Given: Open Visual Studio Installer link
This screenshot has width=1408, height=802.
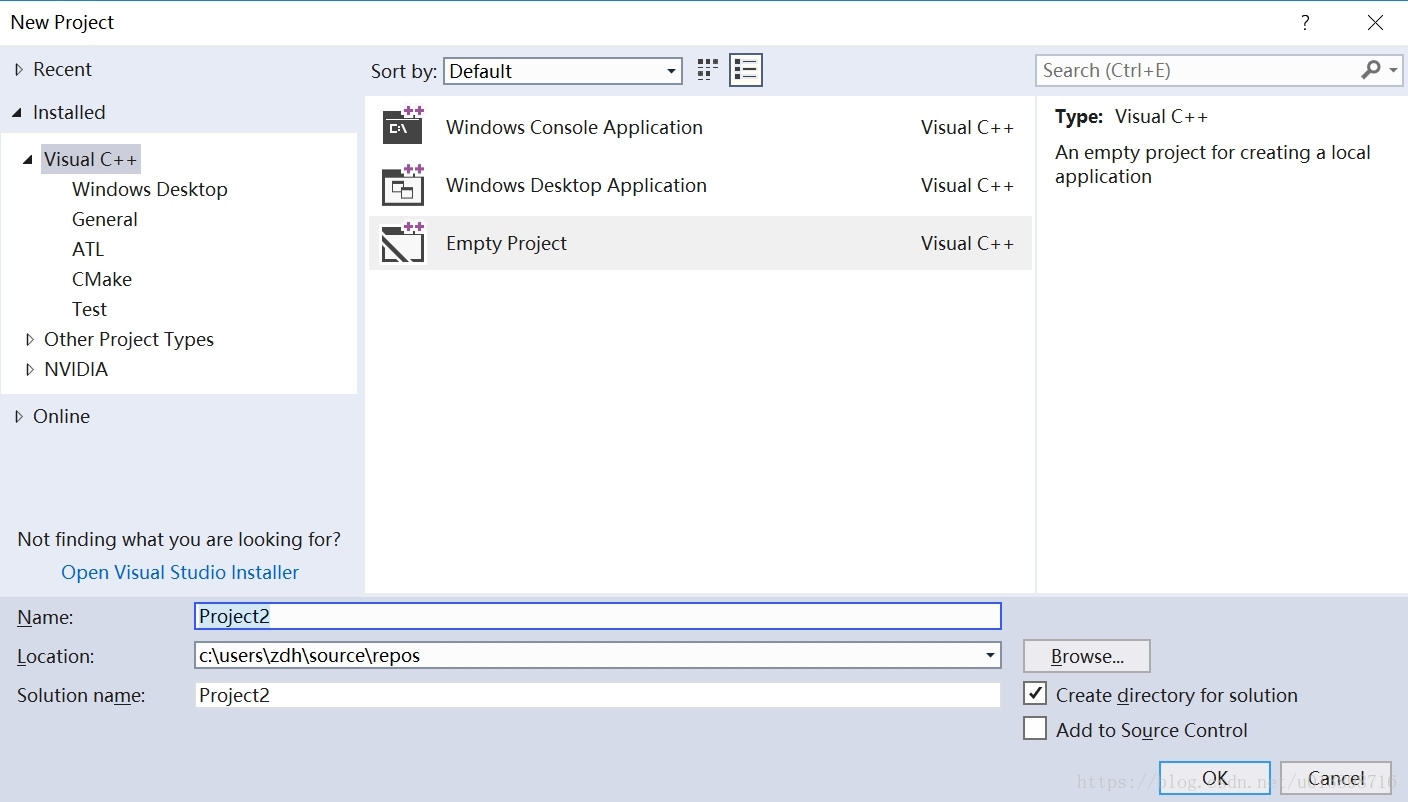Looking at the screenshot, I should pos(180,572).
